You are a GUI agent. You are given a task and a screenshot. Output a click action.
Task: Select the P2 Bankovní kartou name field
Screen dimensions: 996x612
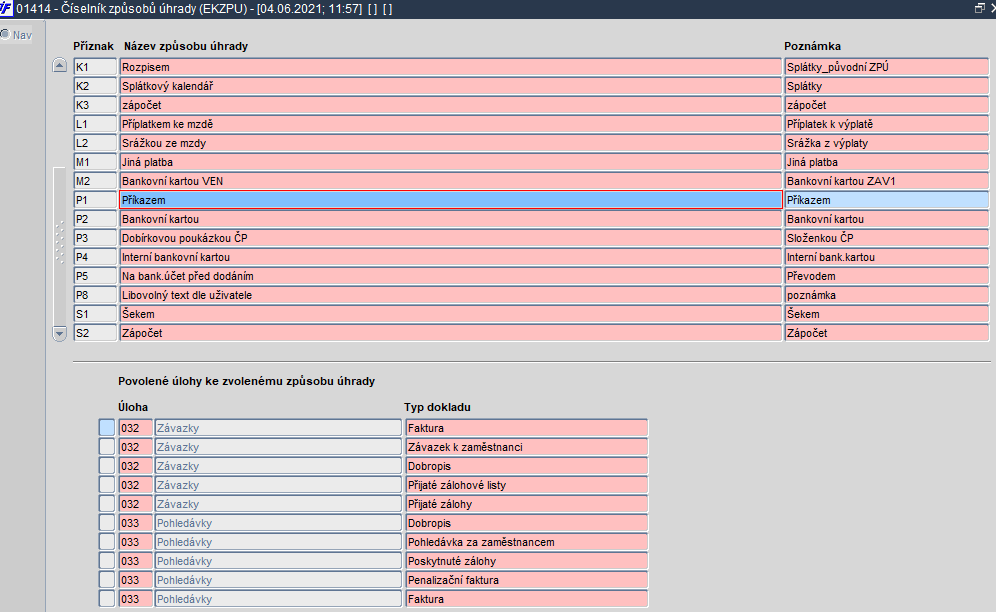click(450, 219)
